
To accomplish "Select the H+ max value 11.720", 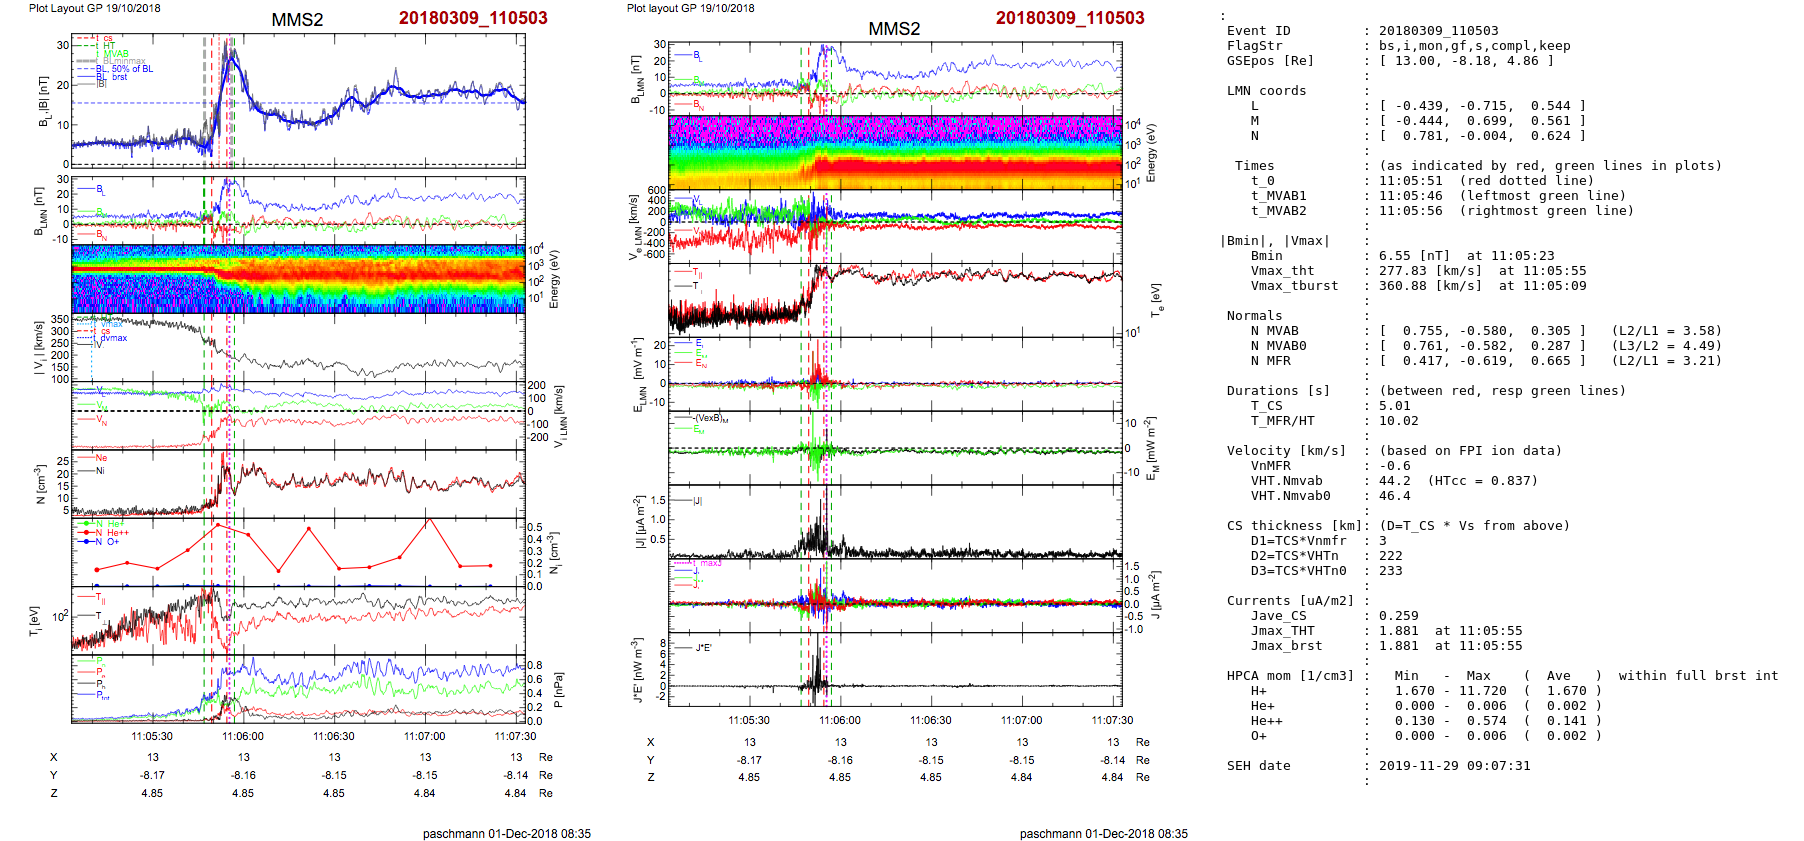I will point(1483,691).
